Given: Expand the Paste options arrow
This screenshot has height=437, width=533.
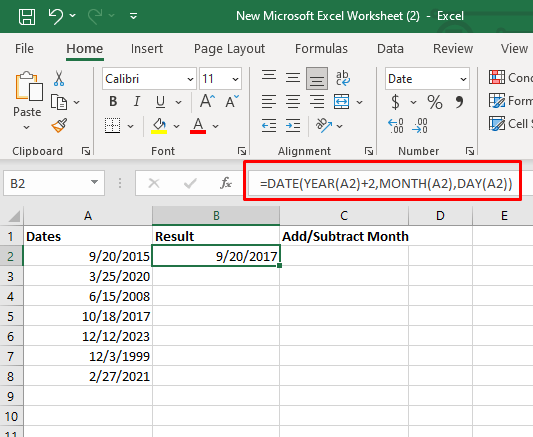Looking at the screenshot, I should tap(27, 127).
